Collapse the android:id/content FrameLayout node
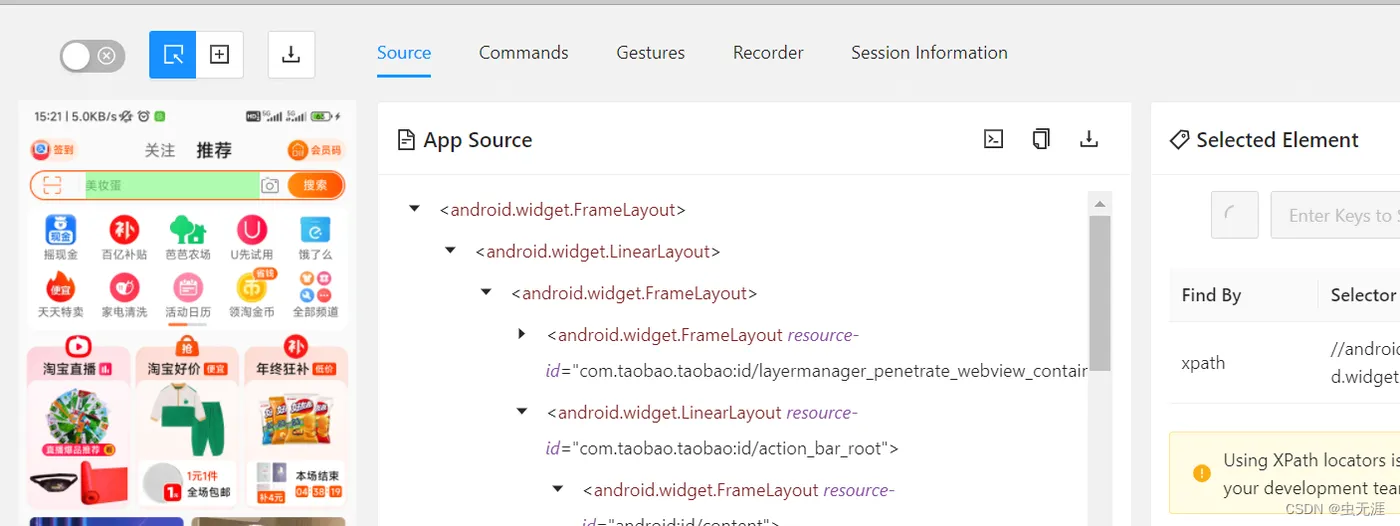The image size is (1400, 526). 558,489
